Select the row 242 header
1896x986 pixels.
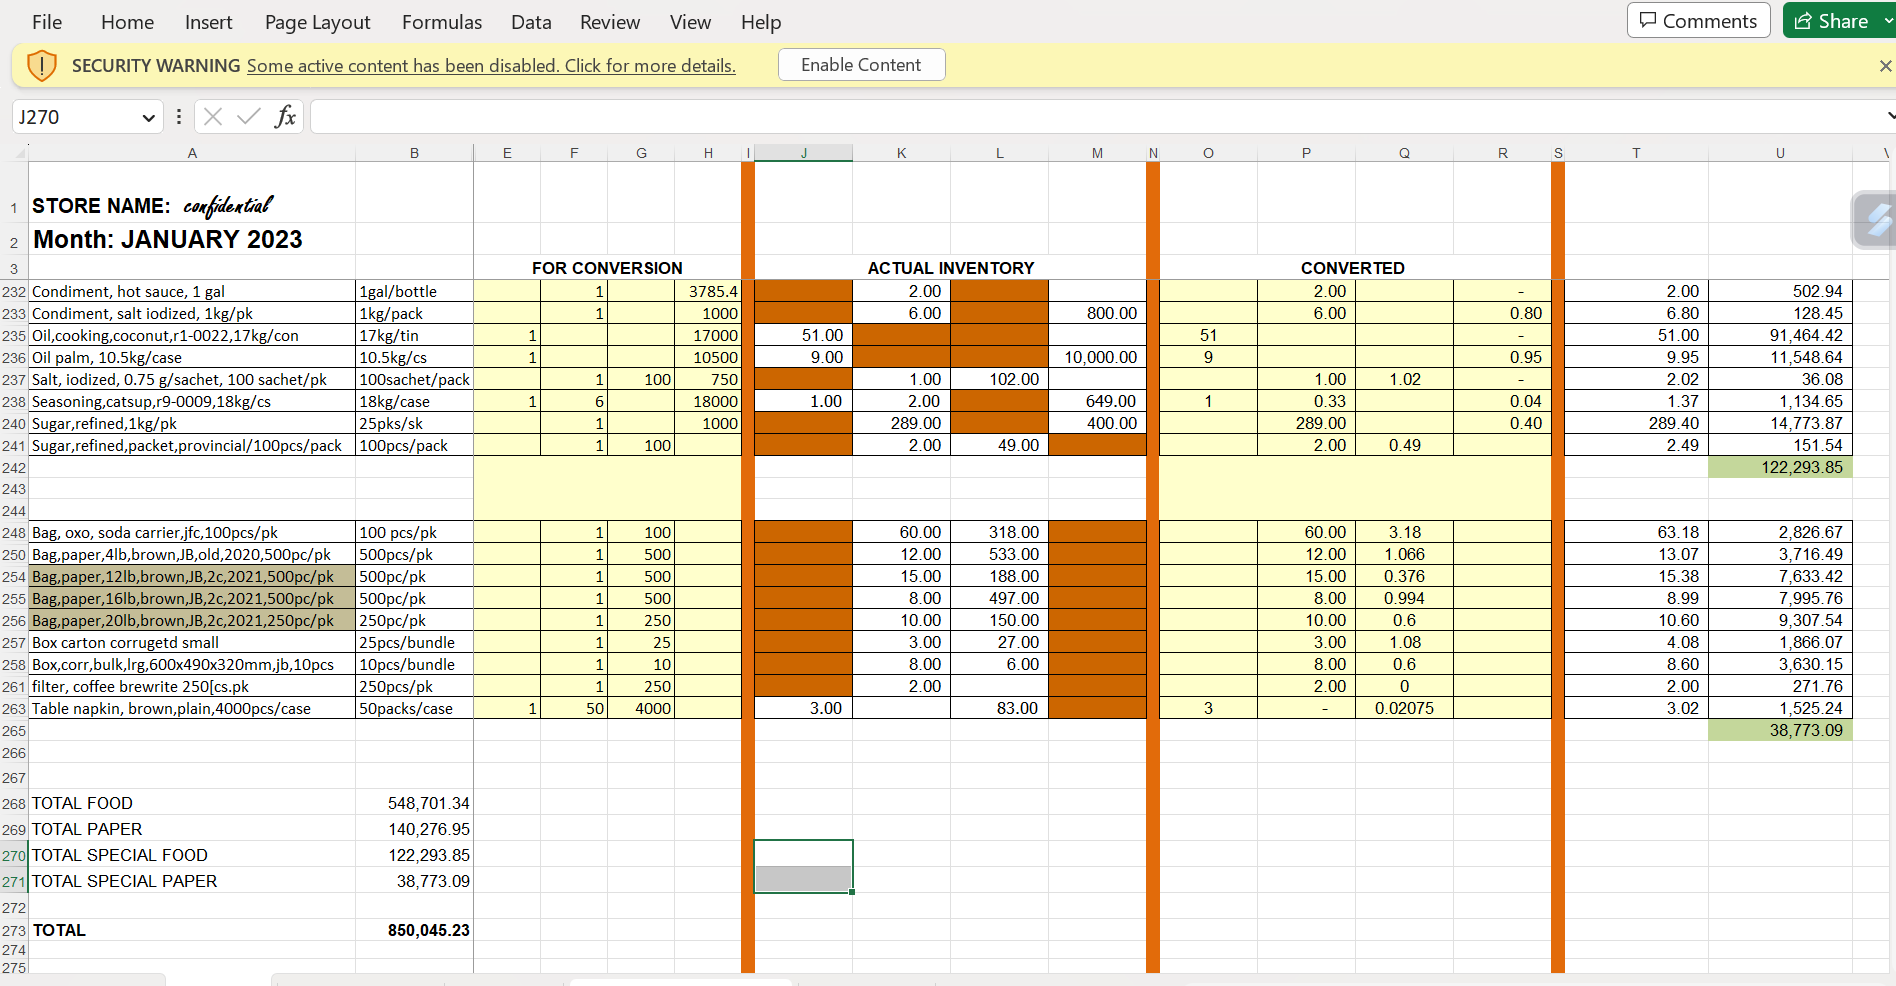tap(14, 468)
